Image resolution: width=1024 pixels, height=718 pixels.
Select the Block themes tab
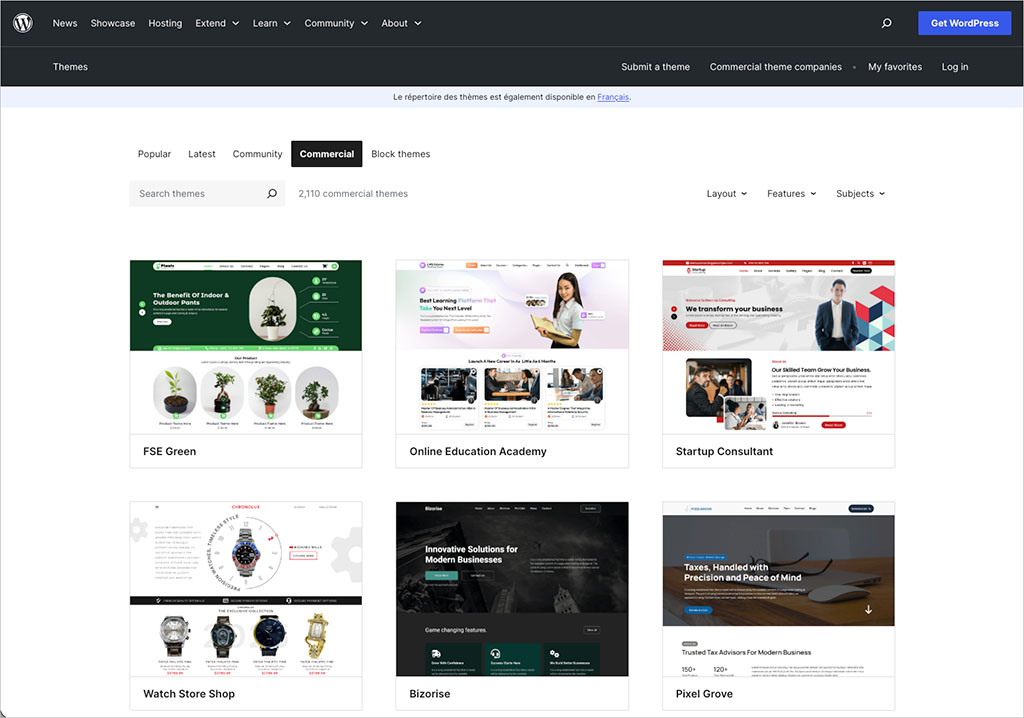tap(400, 154)
